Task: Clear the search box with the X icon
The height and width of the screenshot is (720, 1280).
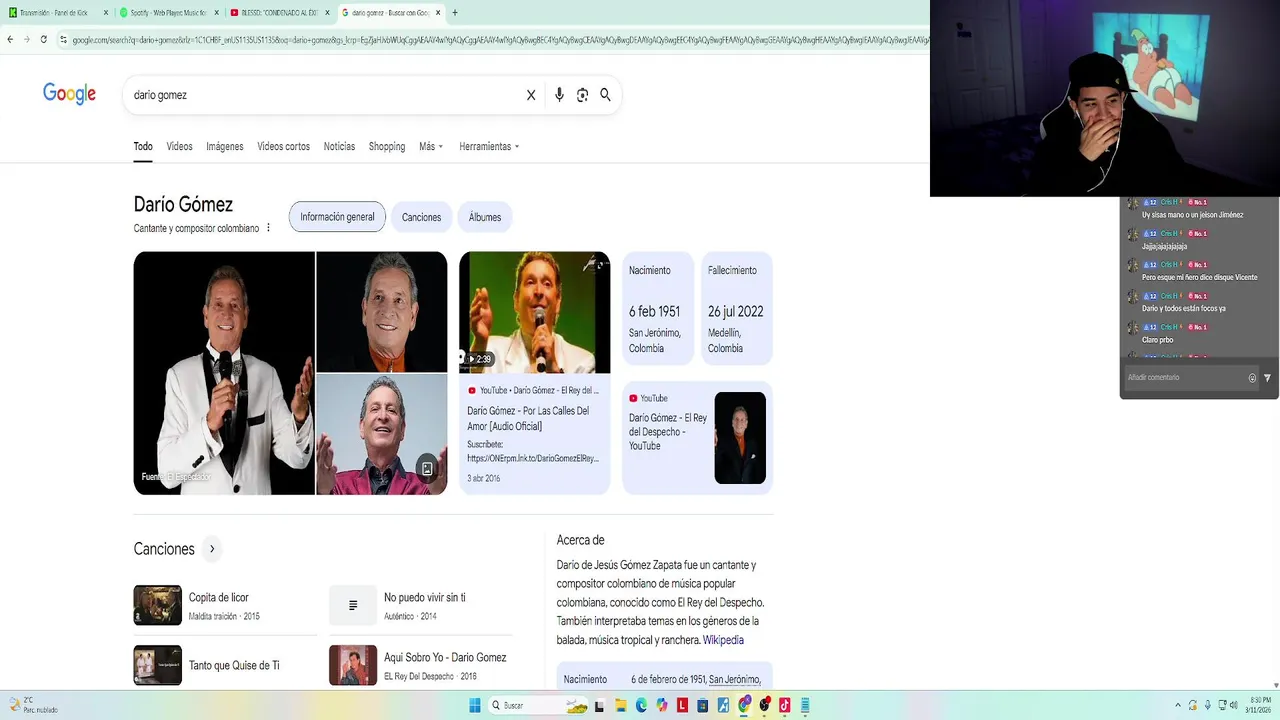Action: coord(531,95)
